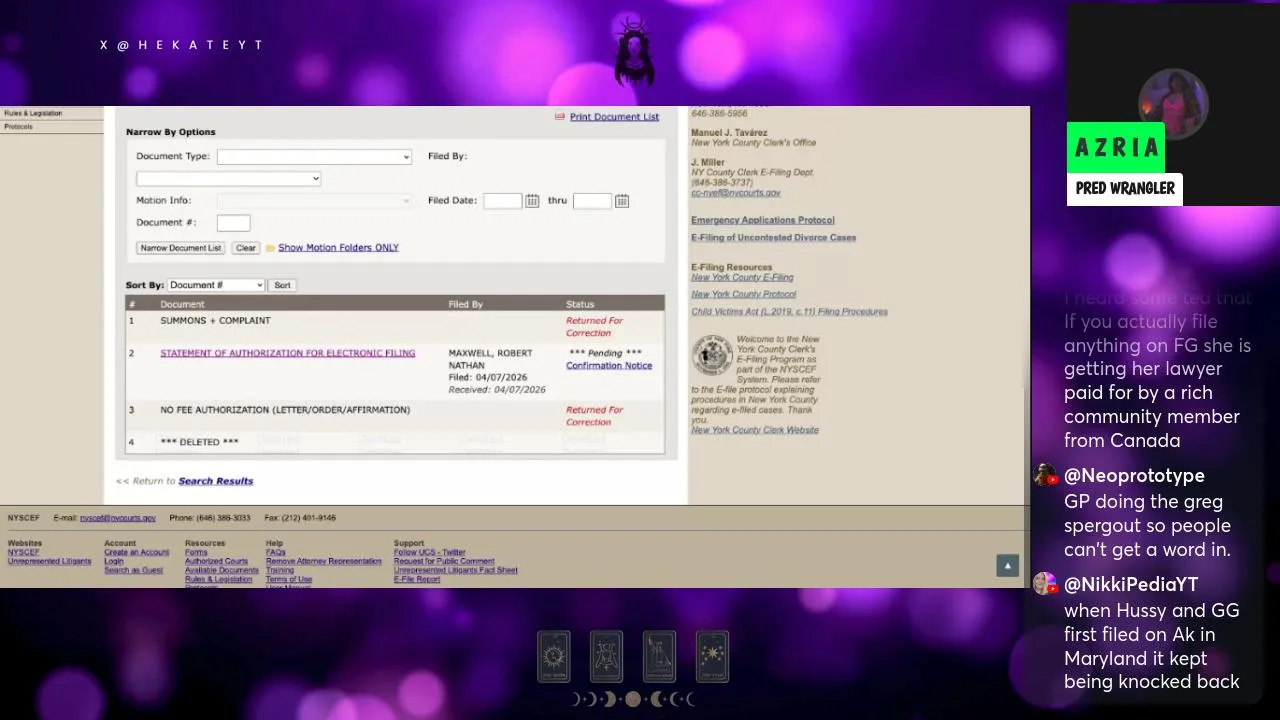The width and height of the screenshot is (1280, 720).
Task: Click the NYSCEF footer website link
Action: click(x=24, y=552)
